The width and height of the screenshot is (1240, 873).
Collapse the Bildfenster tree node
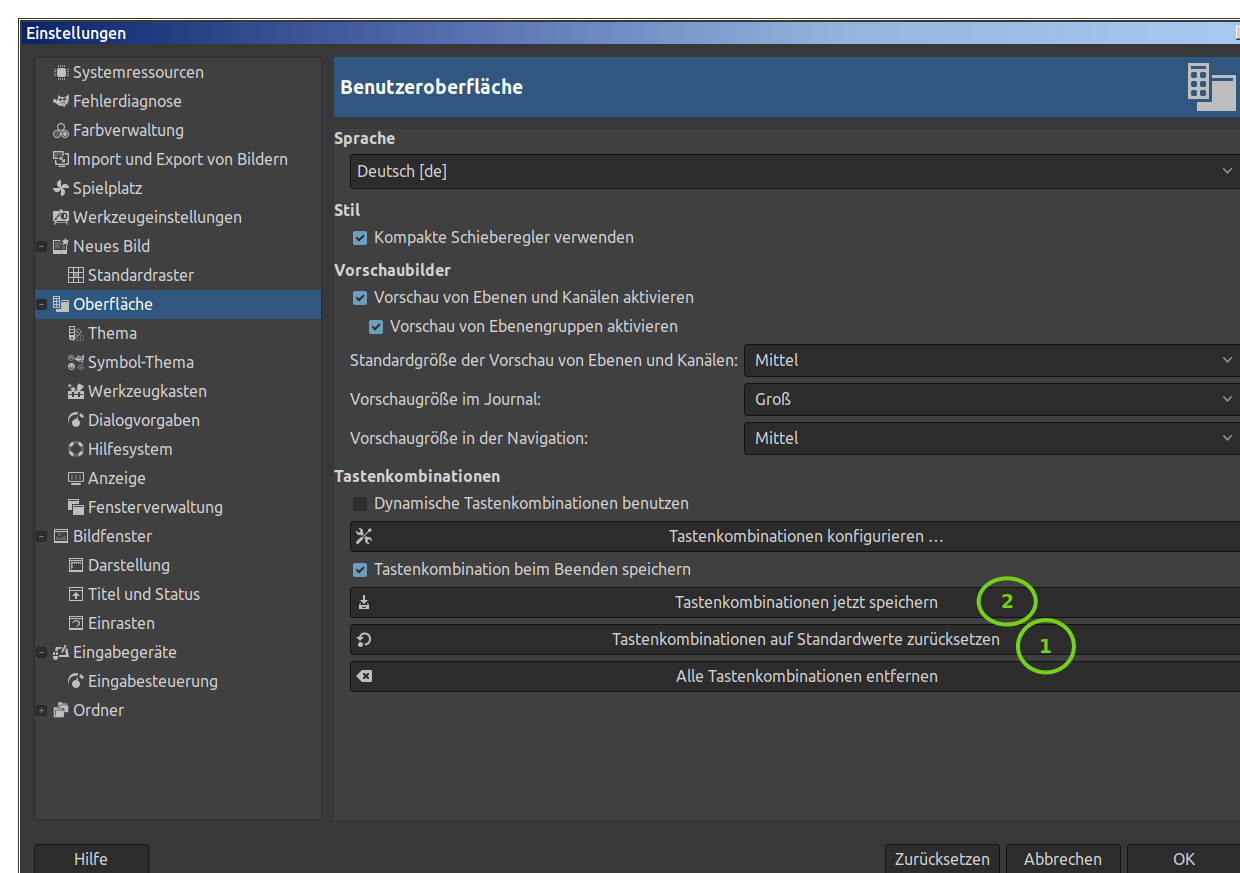coord(42,537)
